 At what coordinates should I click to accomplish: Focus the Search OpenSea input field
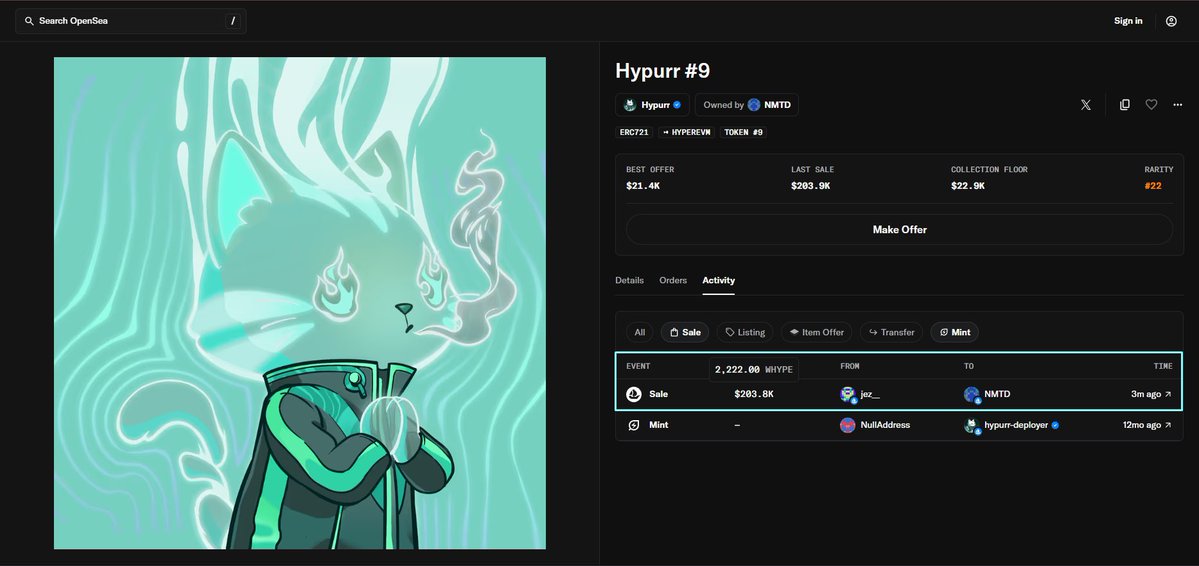click(x=131, y=21)
